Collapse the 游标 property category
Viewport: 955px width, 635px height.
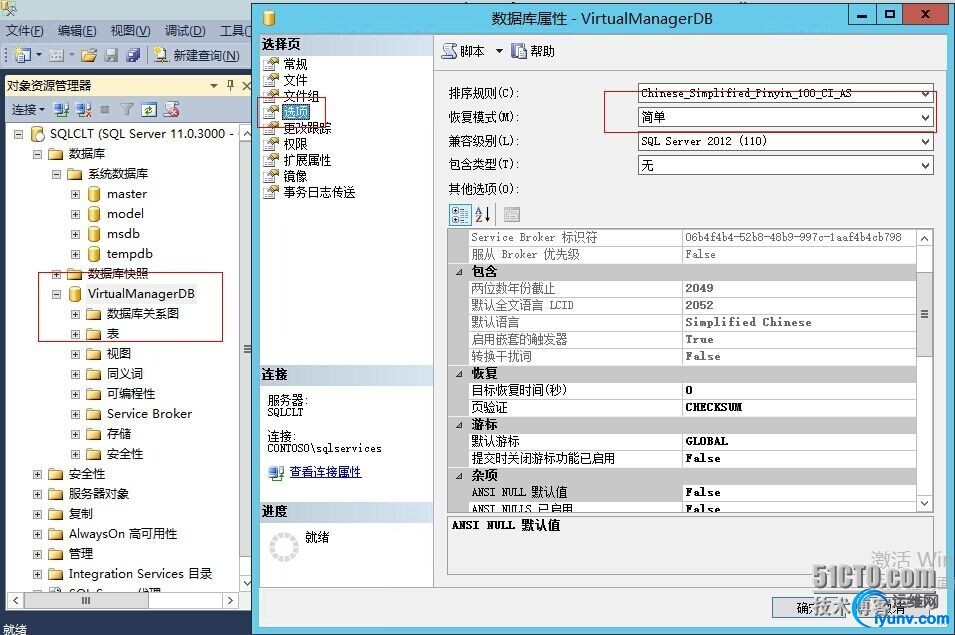[459, 425]
